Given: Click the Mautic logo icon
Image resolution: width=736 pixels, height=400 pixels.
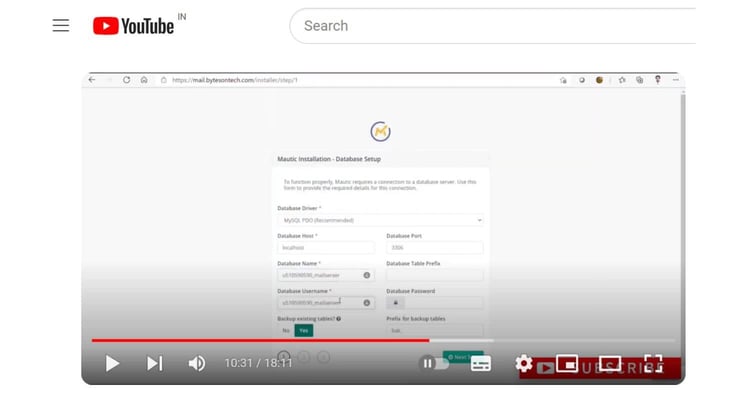Looking at the screenshot, I should pos(380,131).
